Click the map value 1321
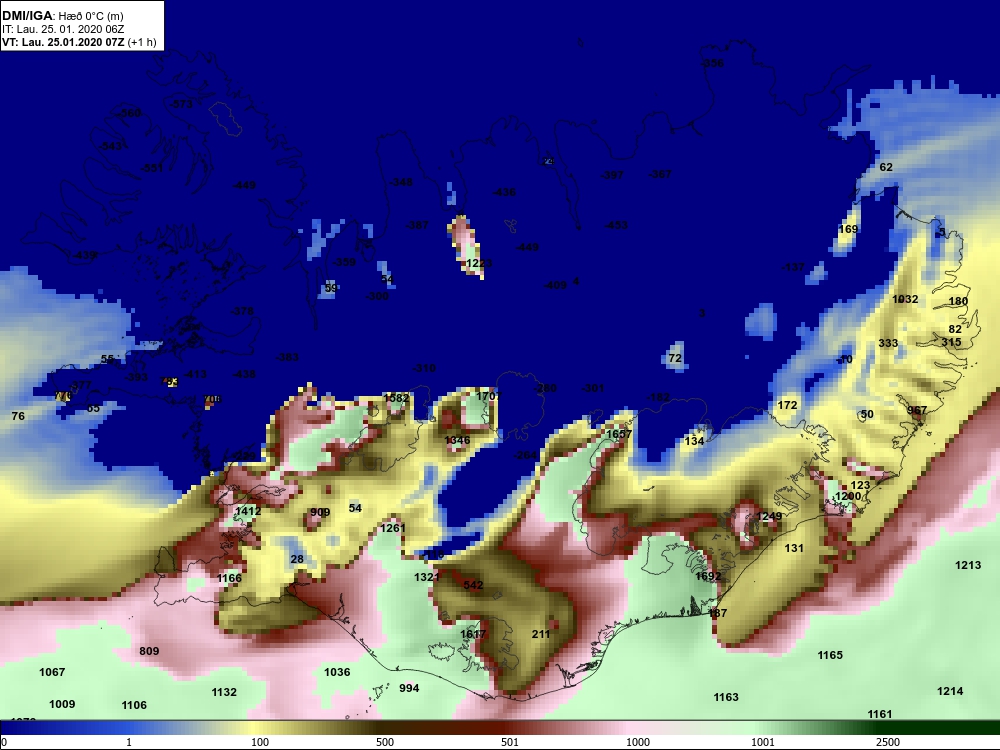Viewport: 1000px width, 750px height. tap(427, 577)
